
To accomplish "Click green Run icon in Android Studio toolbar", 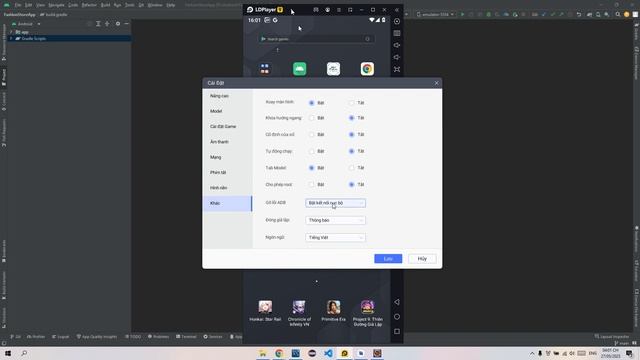I will [x=462, y=14].
